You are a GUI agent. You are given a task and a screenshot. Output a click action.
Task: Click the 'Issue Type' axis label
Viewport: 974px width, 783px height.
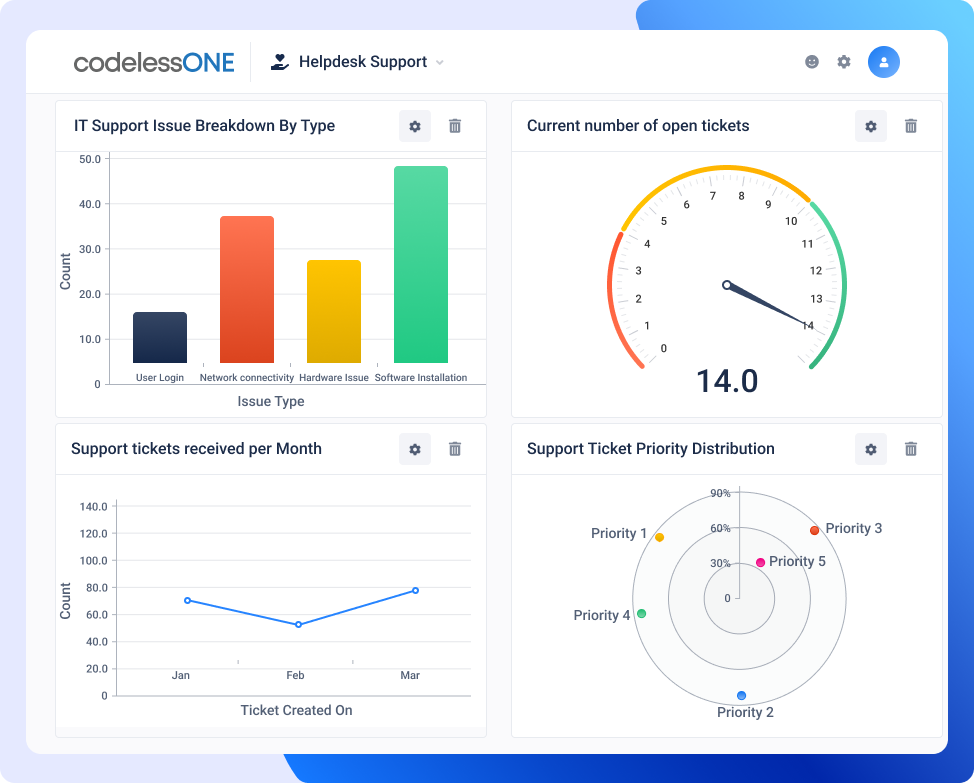271,401
